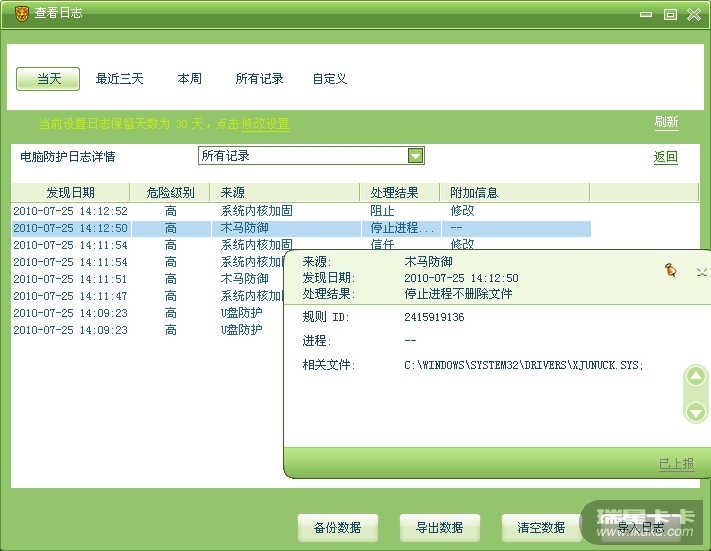Select log row 14:11:51 木马防御
The height and width of the screenshot is (551, 711).
pyautogui.click(x=148, y=279)
